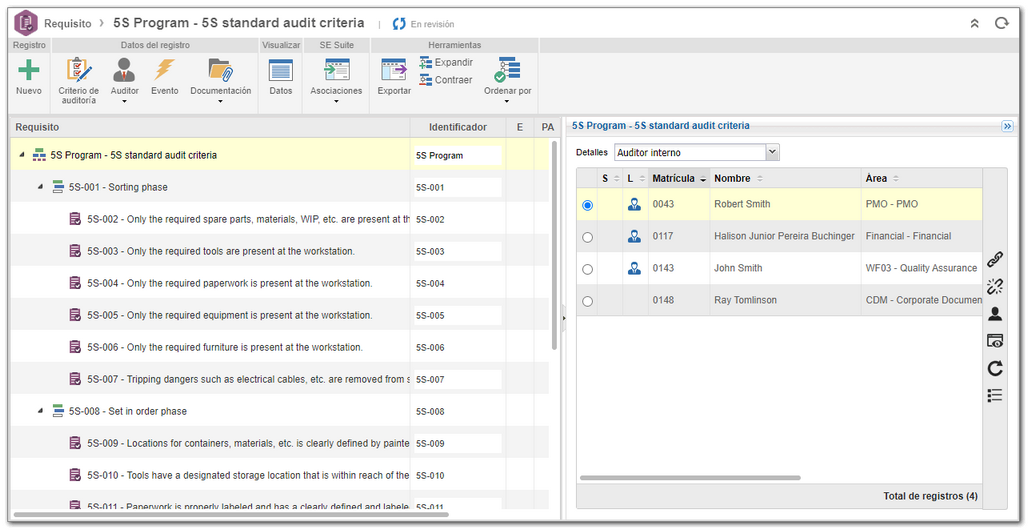Select the John Smith radio button

pyautogui.click(x=587, y=269)
